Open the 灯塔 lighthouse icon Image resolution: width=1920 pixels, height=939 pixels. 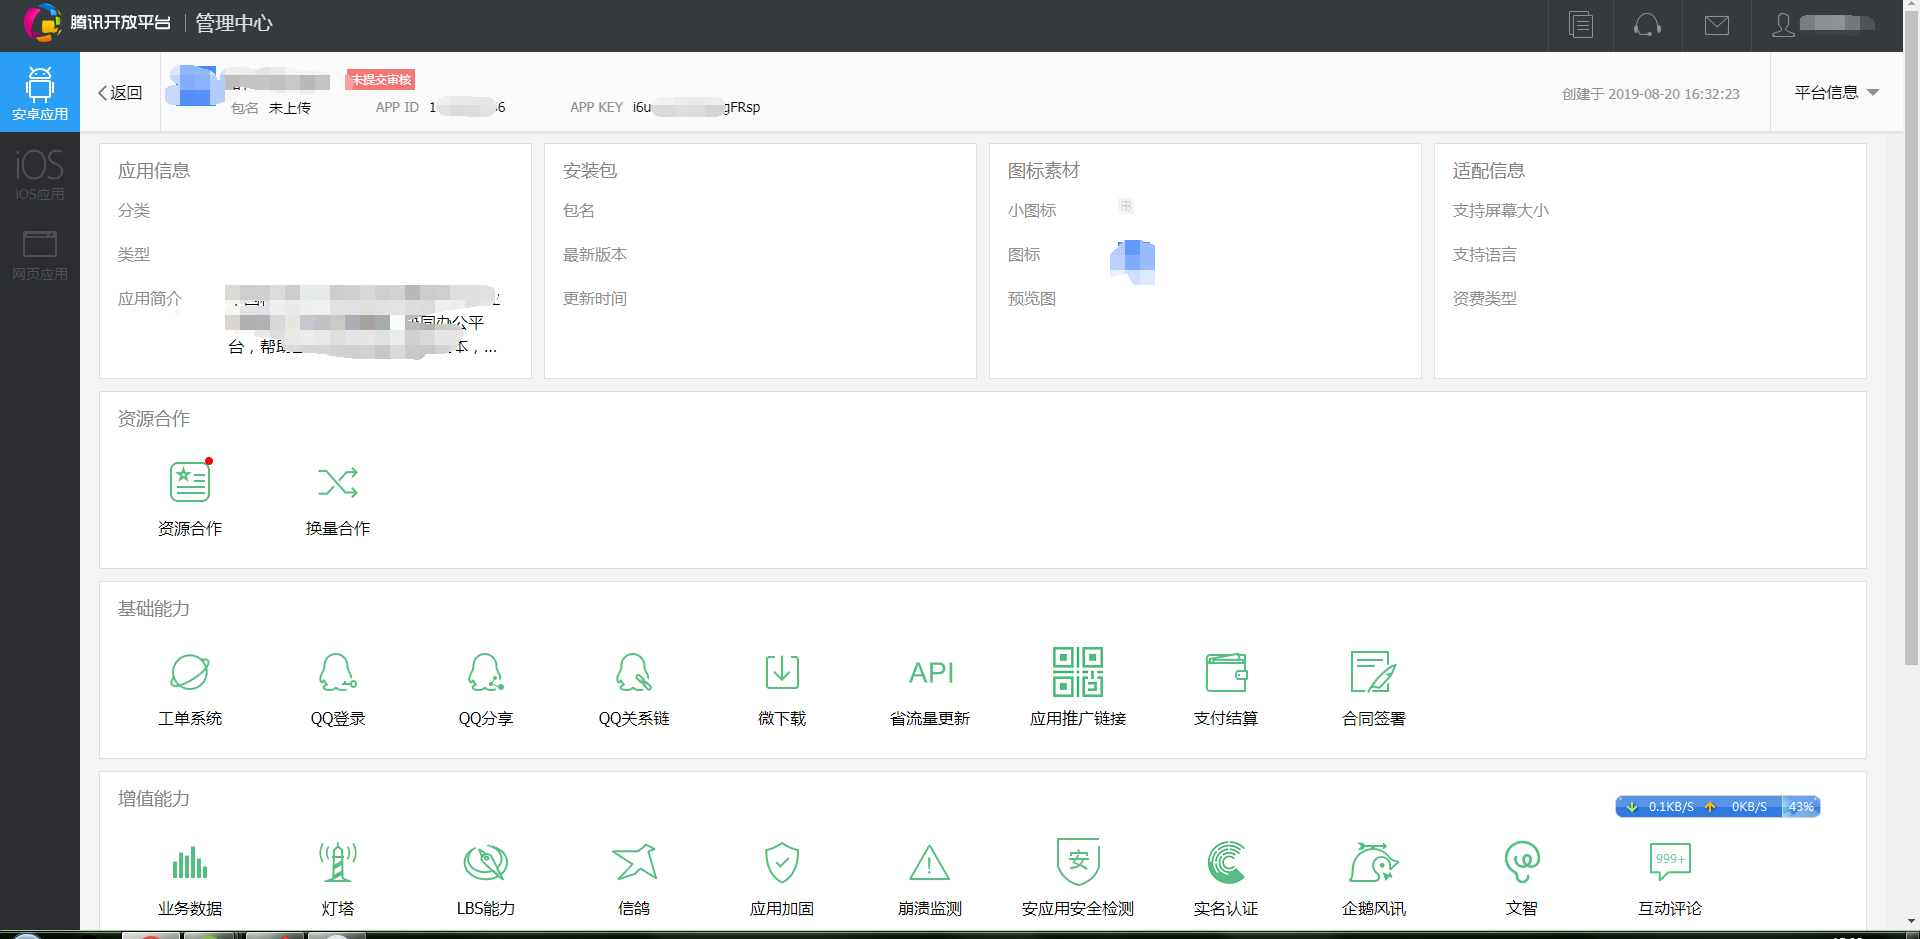point(338,862)
